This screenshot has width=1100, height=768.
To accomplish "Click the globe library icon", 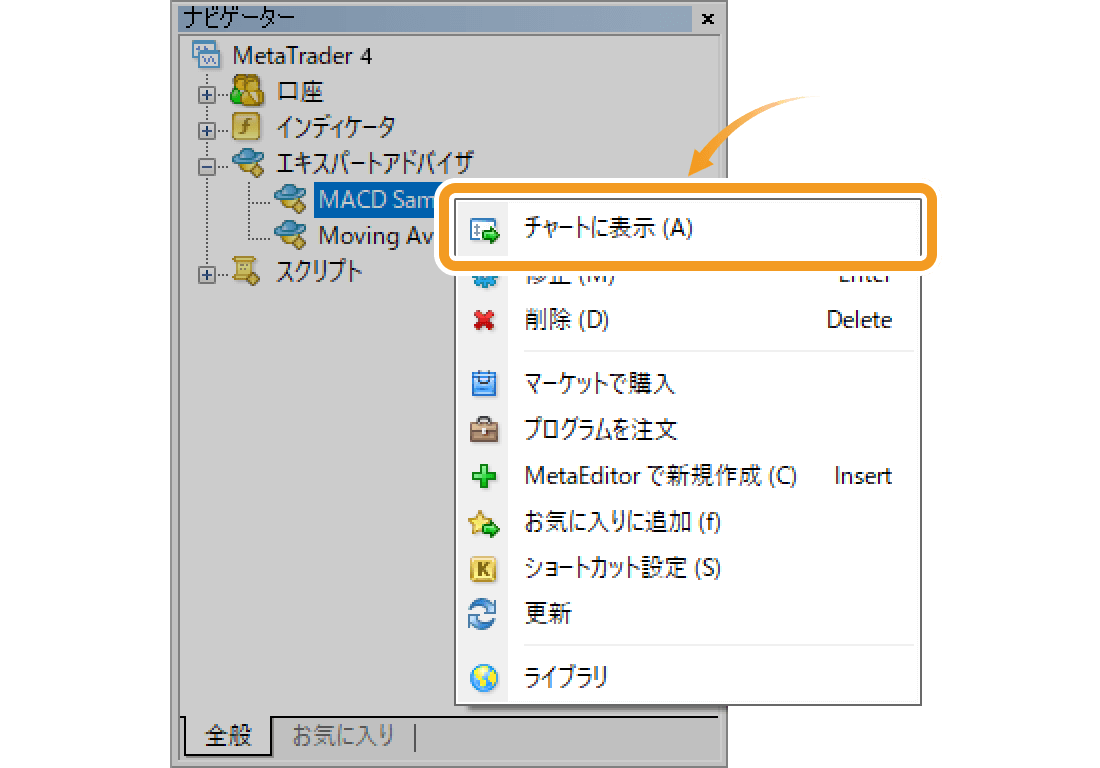I will [x=484, y=678].
